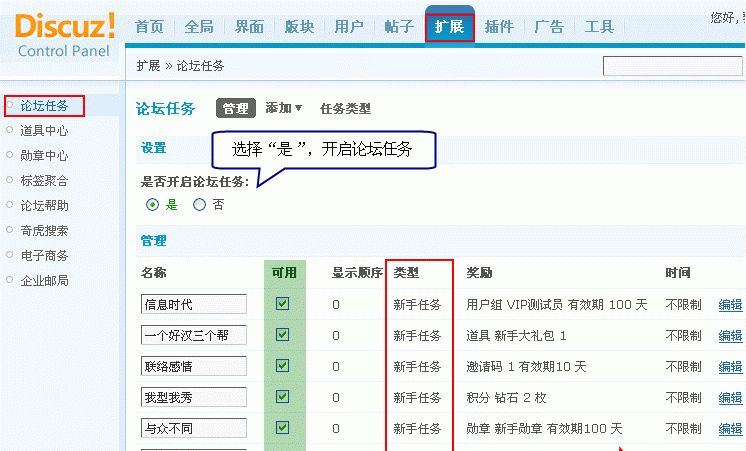
Task: Click the 奖励 column header
Action: click(479, 273)
